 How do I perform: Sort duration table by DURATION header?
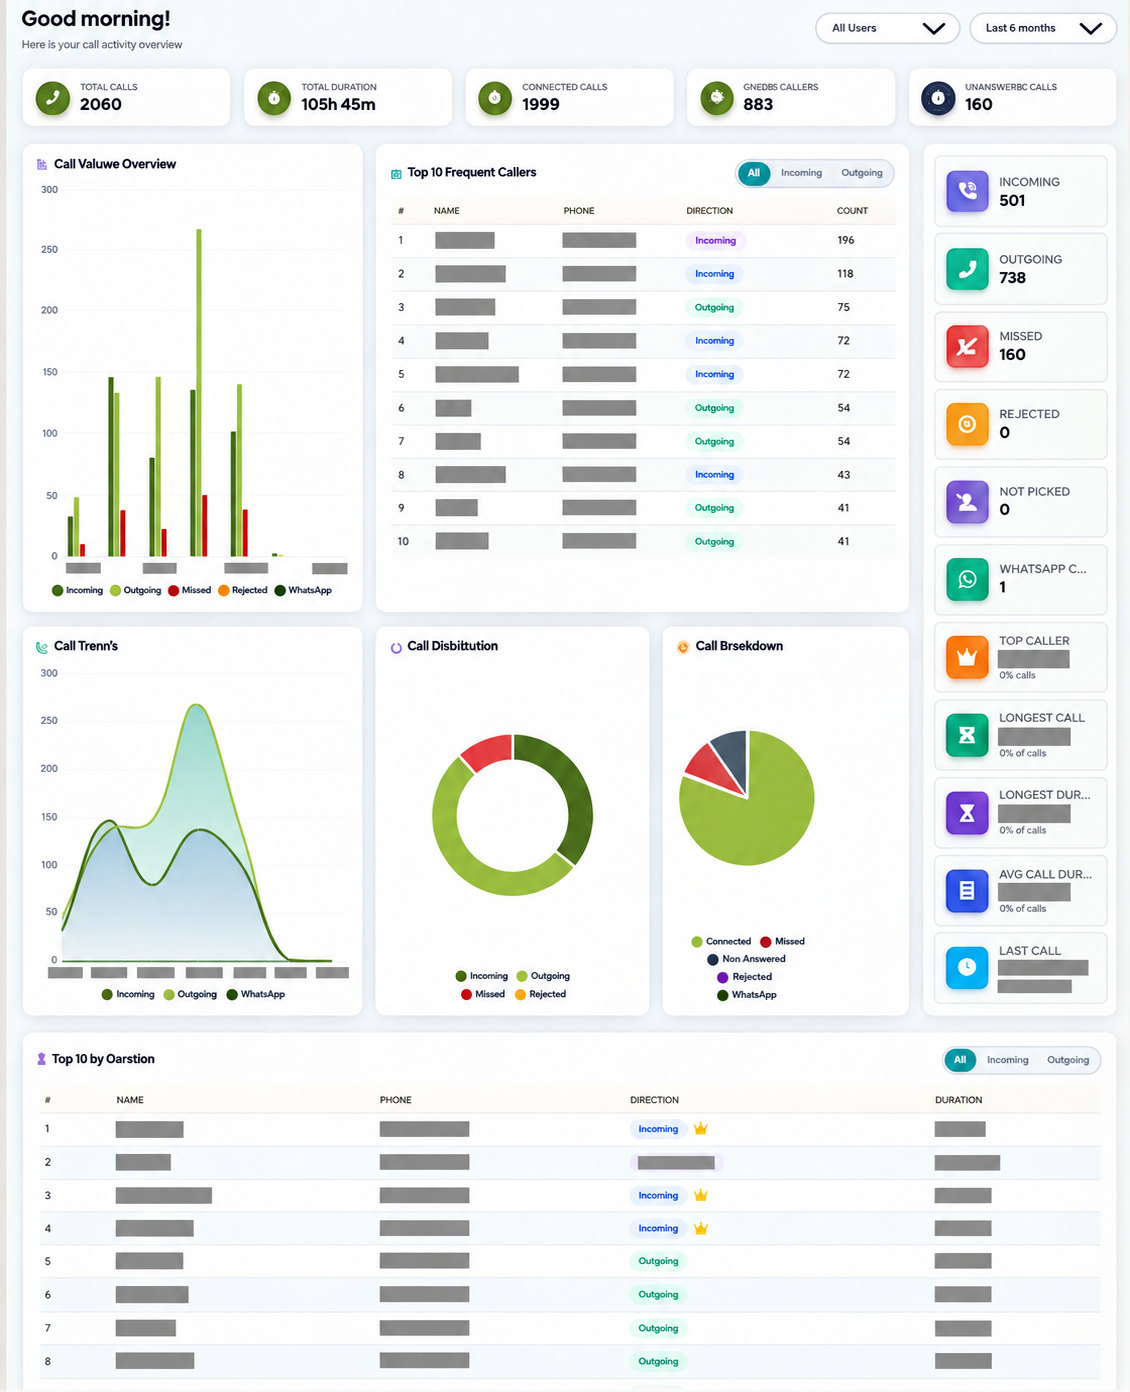coord(958,1100)
